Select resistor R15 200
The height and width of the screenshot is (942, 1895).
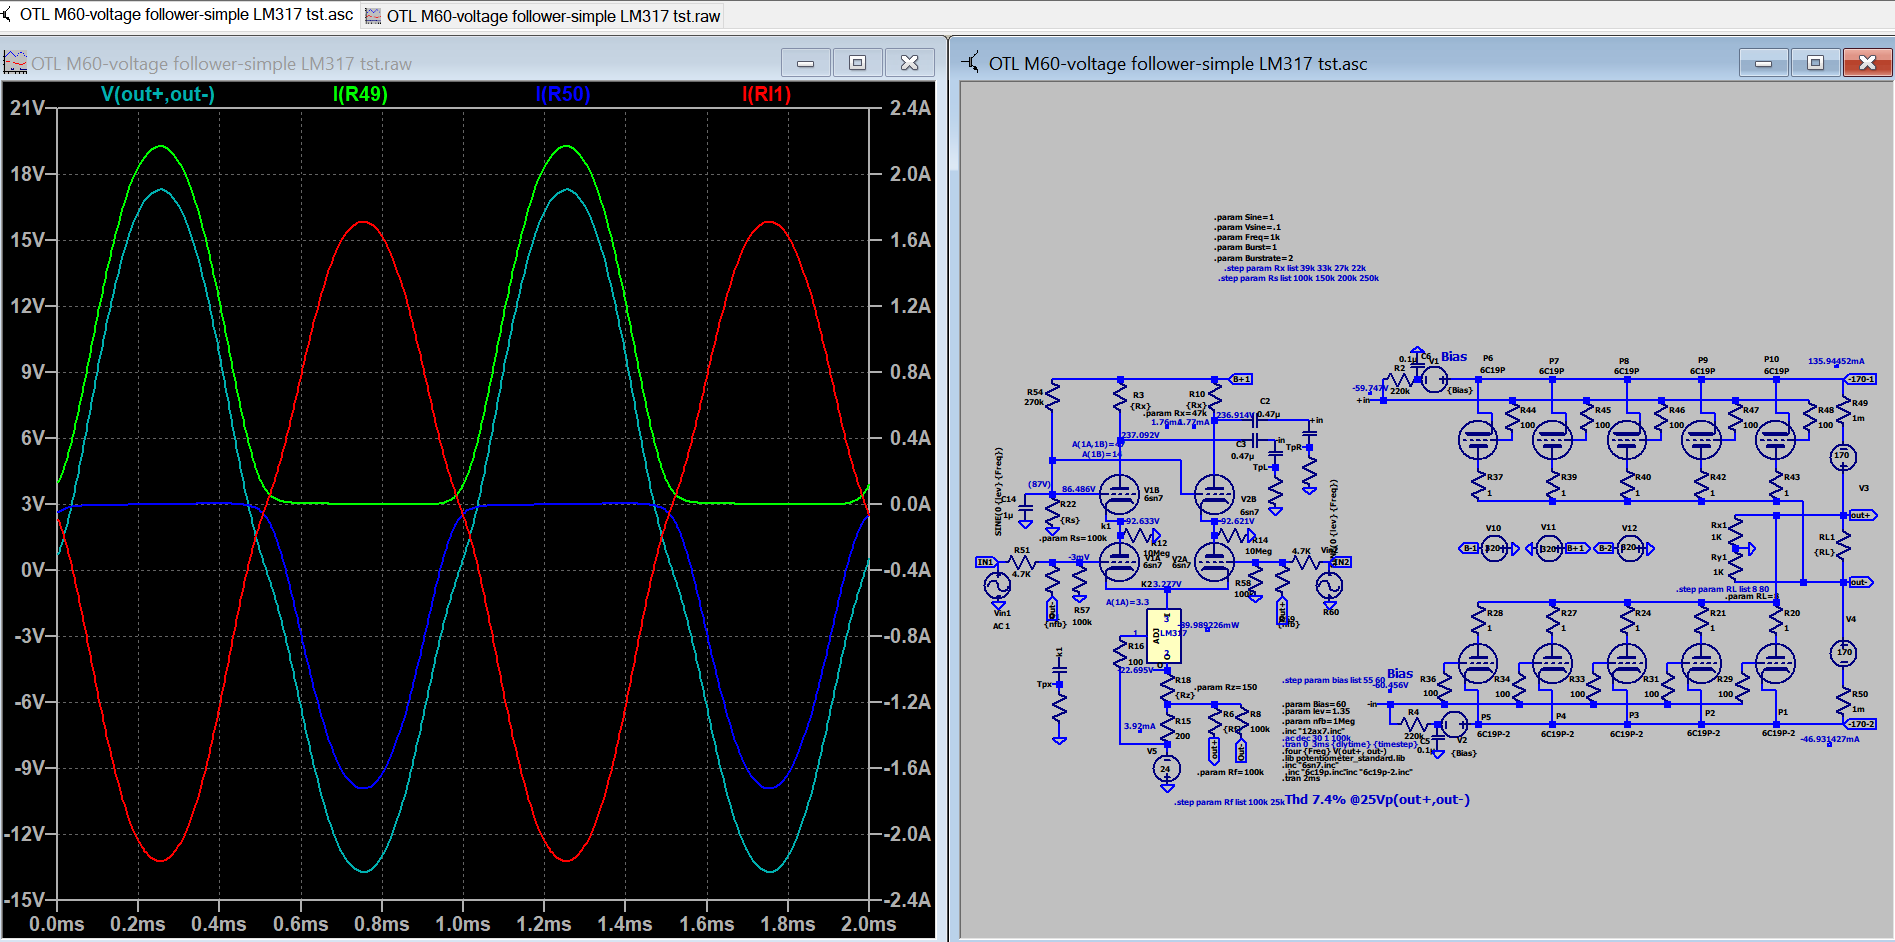[1166, 728]
